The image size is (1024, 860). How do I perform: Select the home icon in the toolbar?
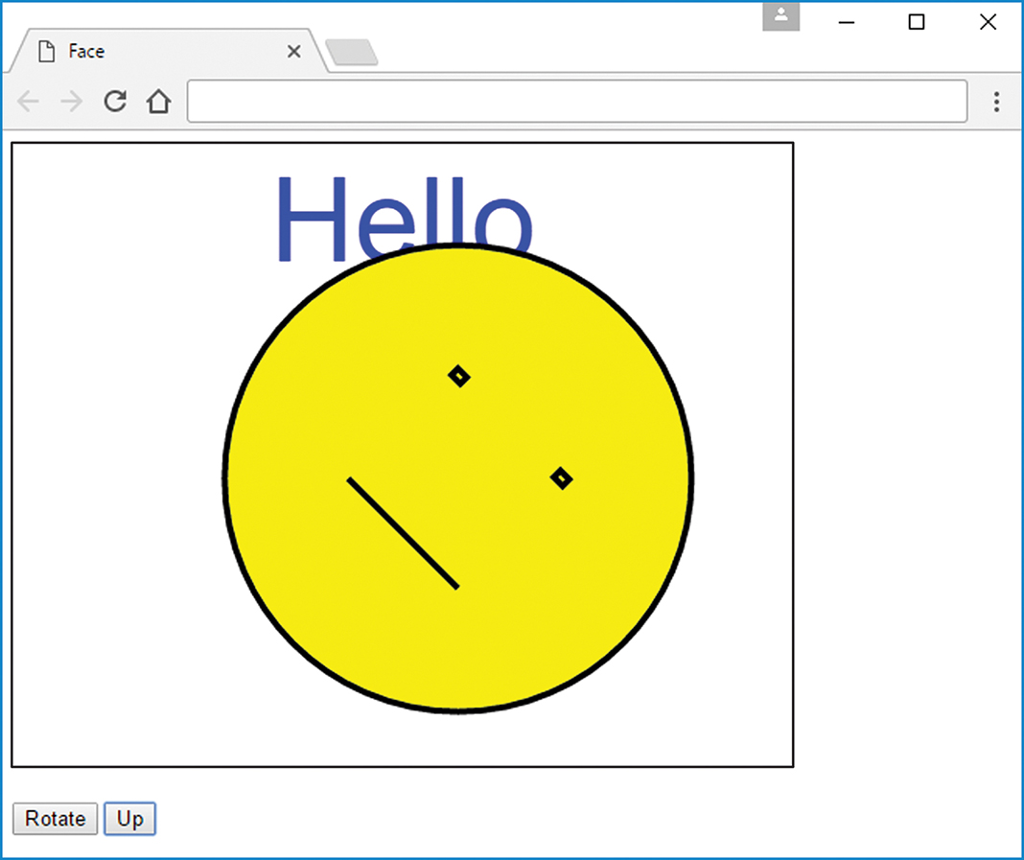[159, 101]
